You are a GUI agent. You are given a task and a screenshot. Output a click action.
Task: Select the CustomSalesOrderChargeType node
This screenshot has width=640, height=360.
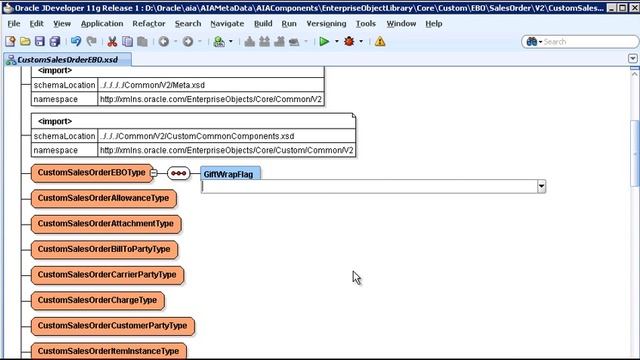coord(97,300)
